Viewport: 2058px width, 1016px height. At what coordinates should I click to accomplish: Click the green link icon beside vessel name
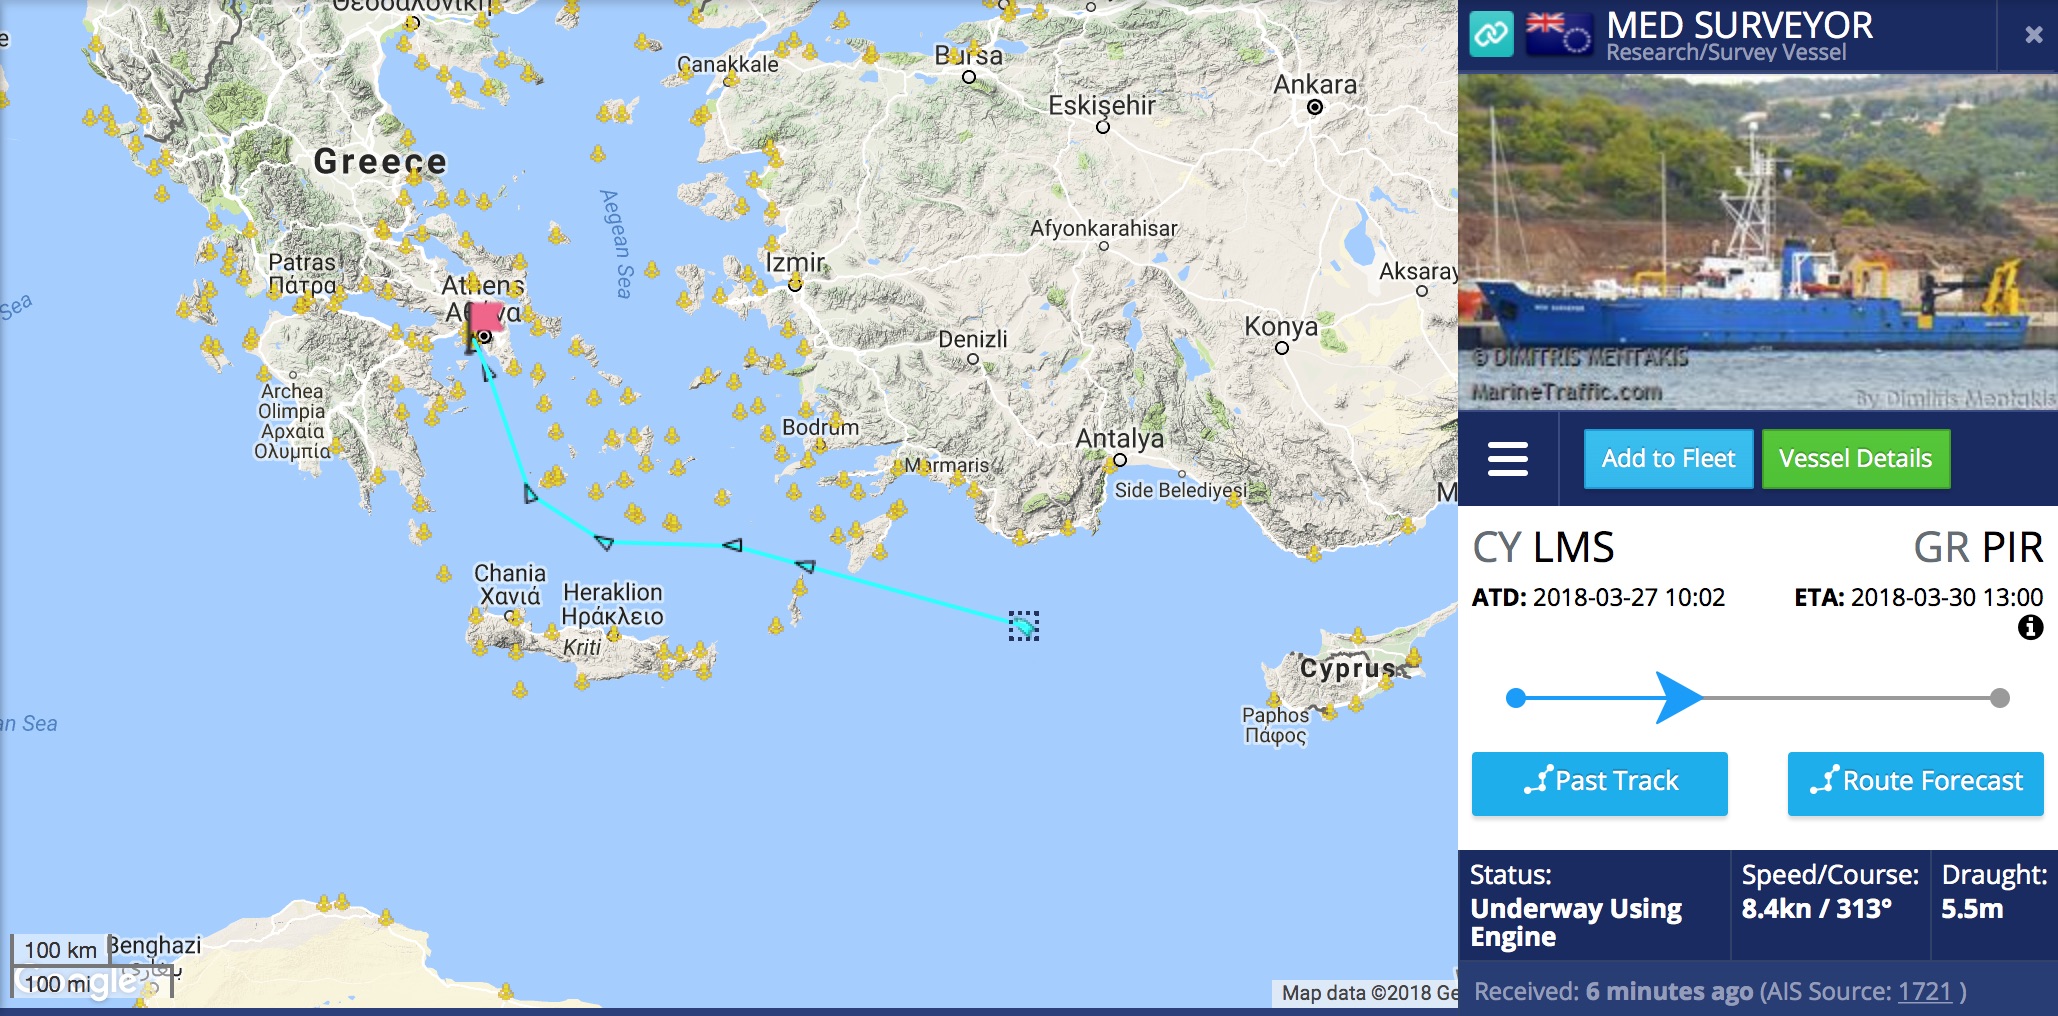[1491, 34]
